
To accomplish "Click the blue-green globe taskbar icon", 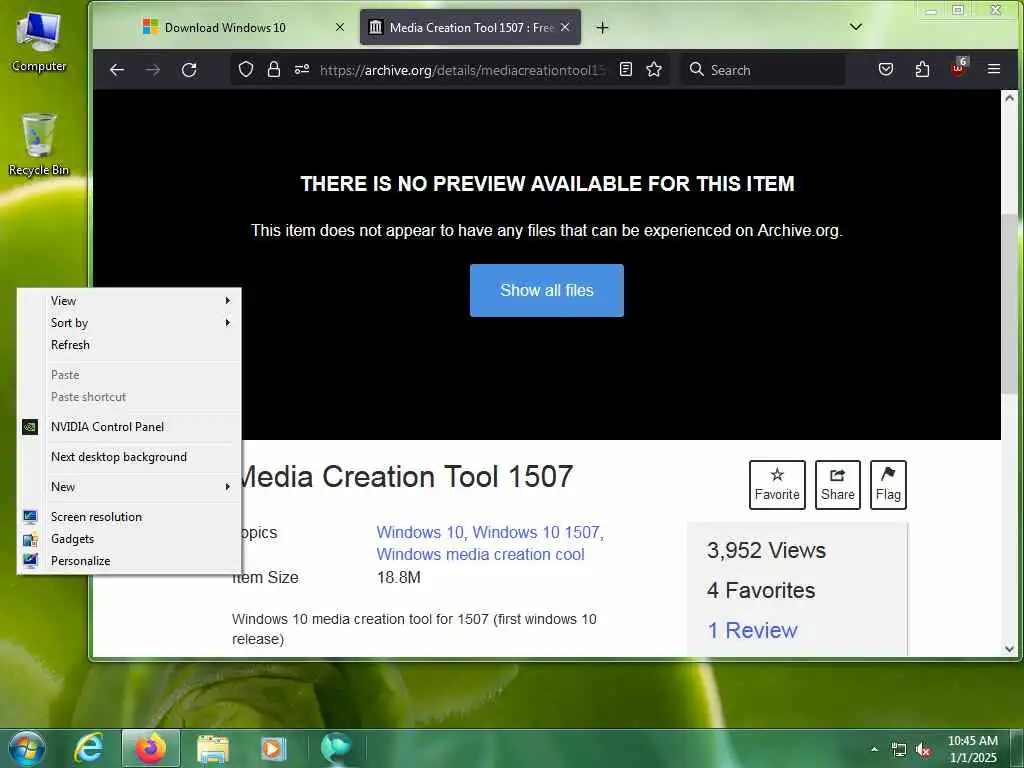I will coord(336,748).
